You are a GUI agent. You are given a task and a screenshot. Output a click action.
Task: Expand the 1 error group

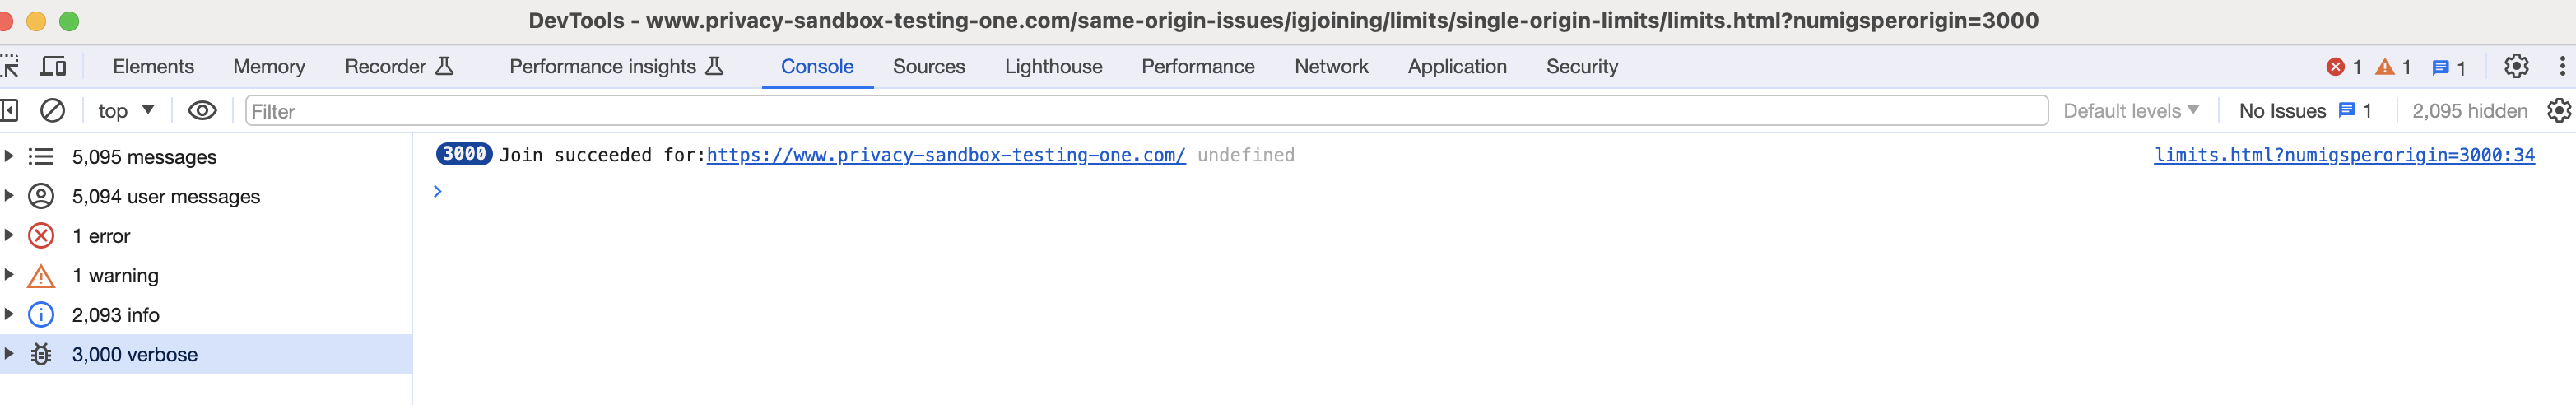(9, 235)
